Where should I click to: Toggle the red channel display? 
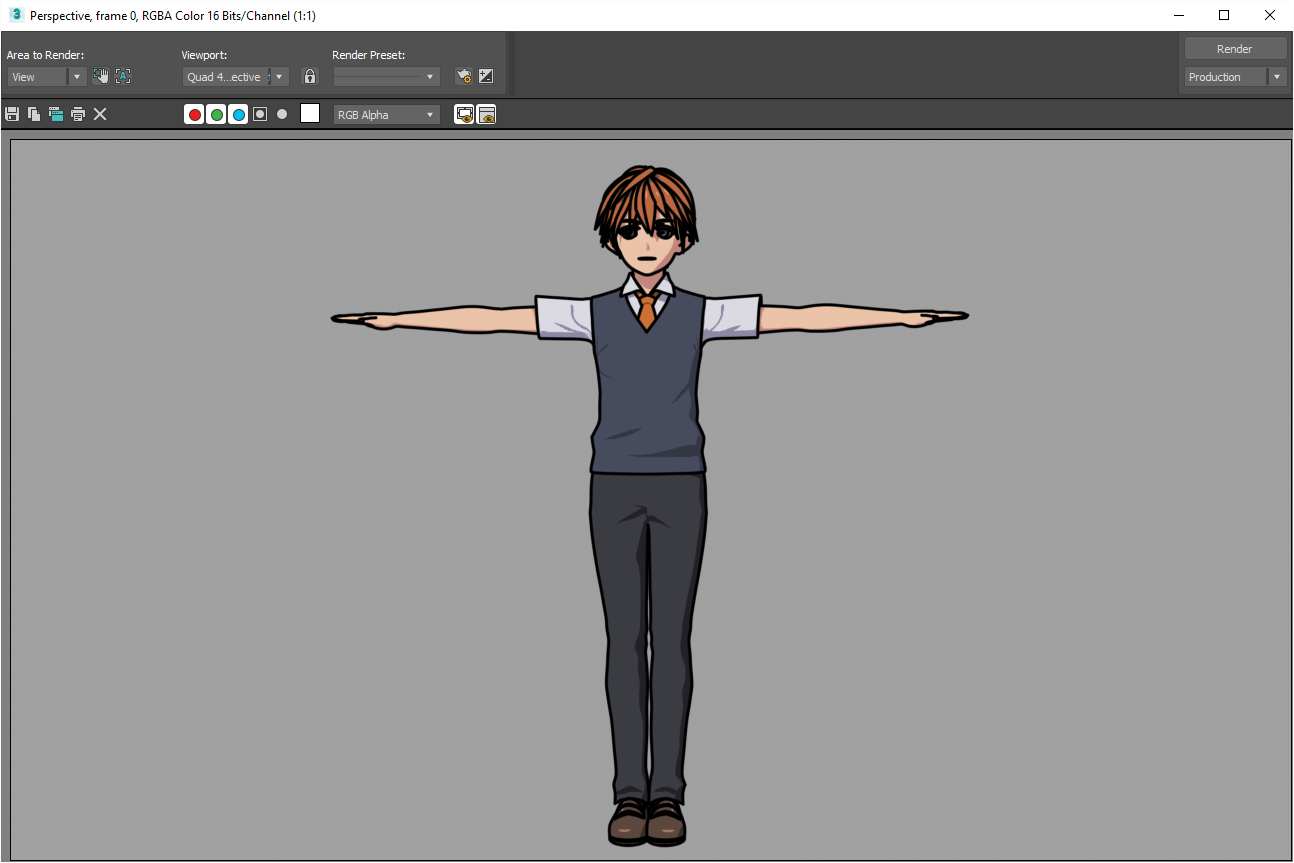194,115
